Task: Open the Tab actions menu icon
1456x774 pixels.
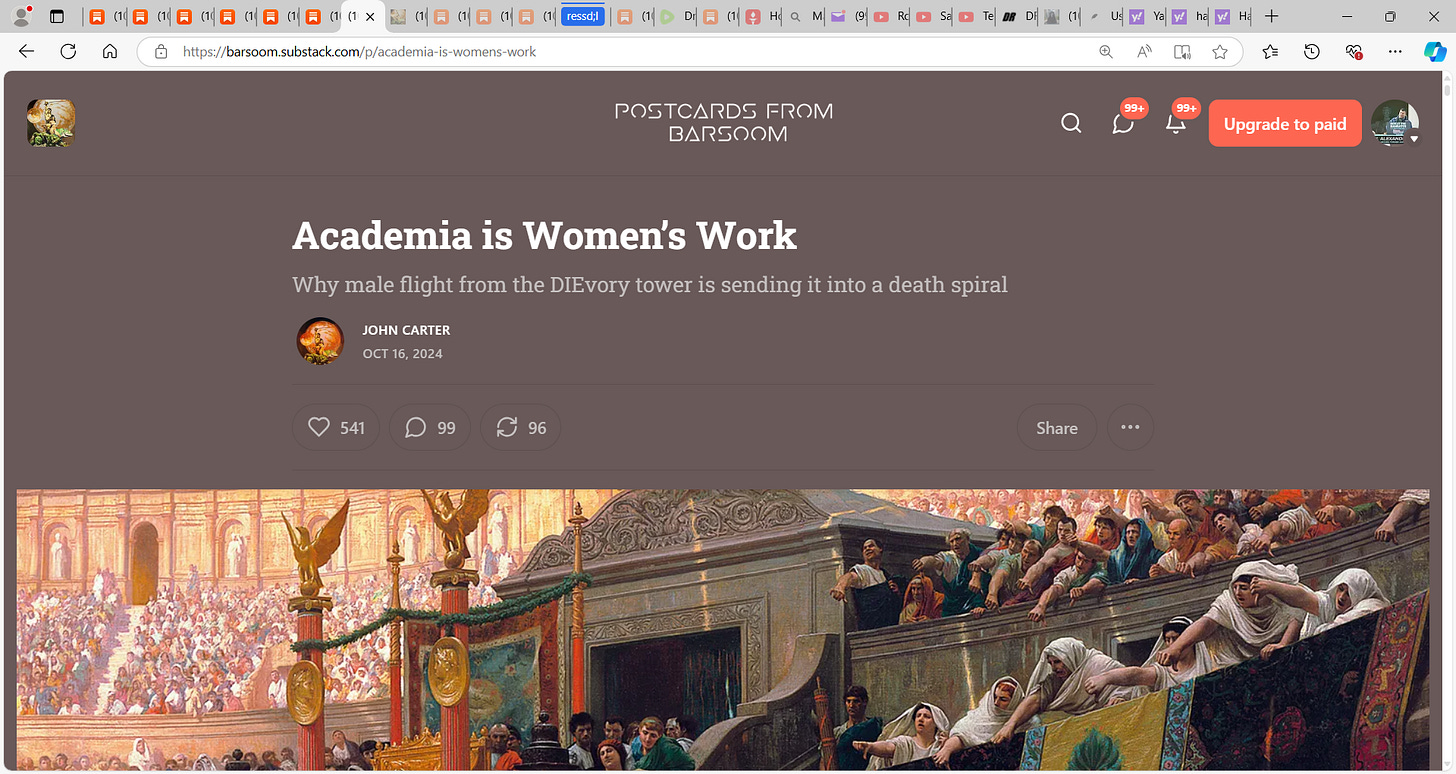Action: coord(57,17)
